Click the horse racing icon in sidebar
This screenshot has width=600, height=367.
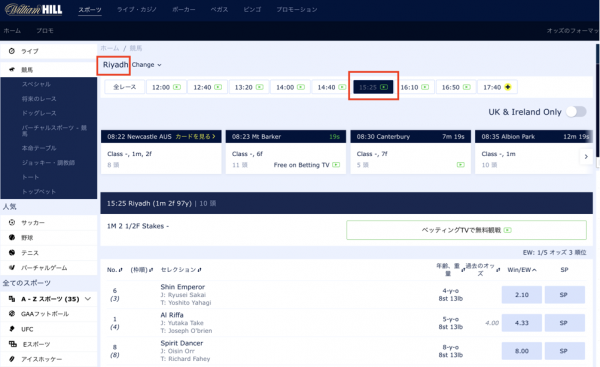point(12,69)
